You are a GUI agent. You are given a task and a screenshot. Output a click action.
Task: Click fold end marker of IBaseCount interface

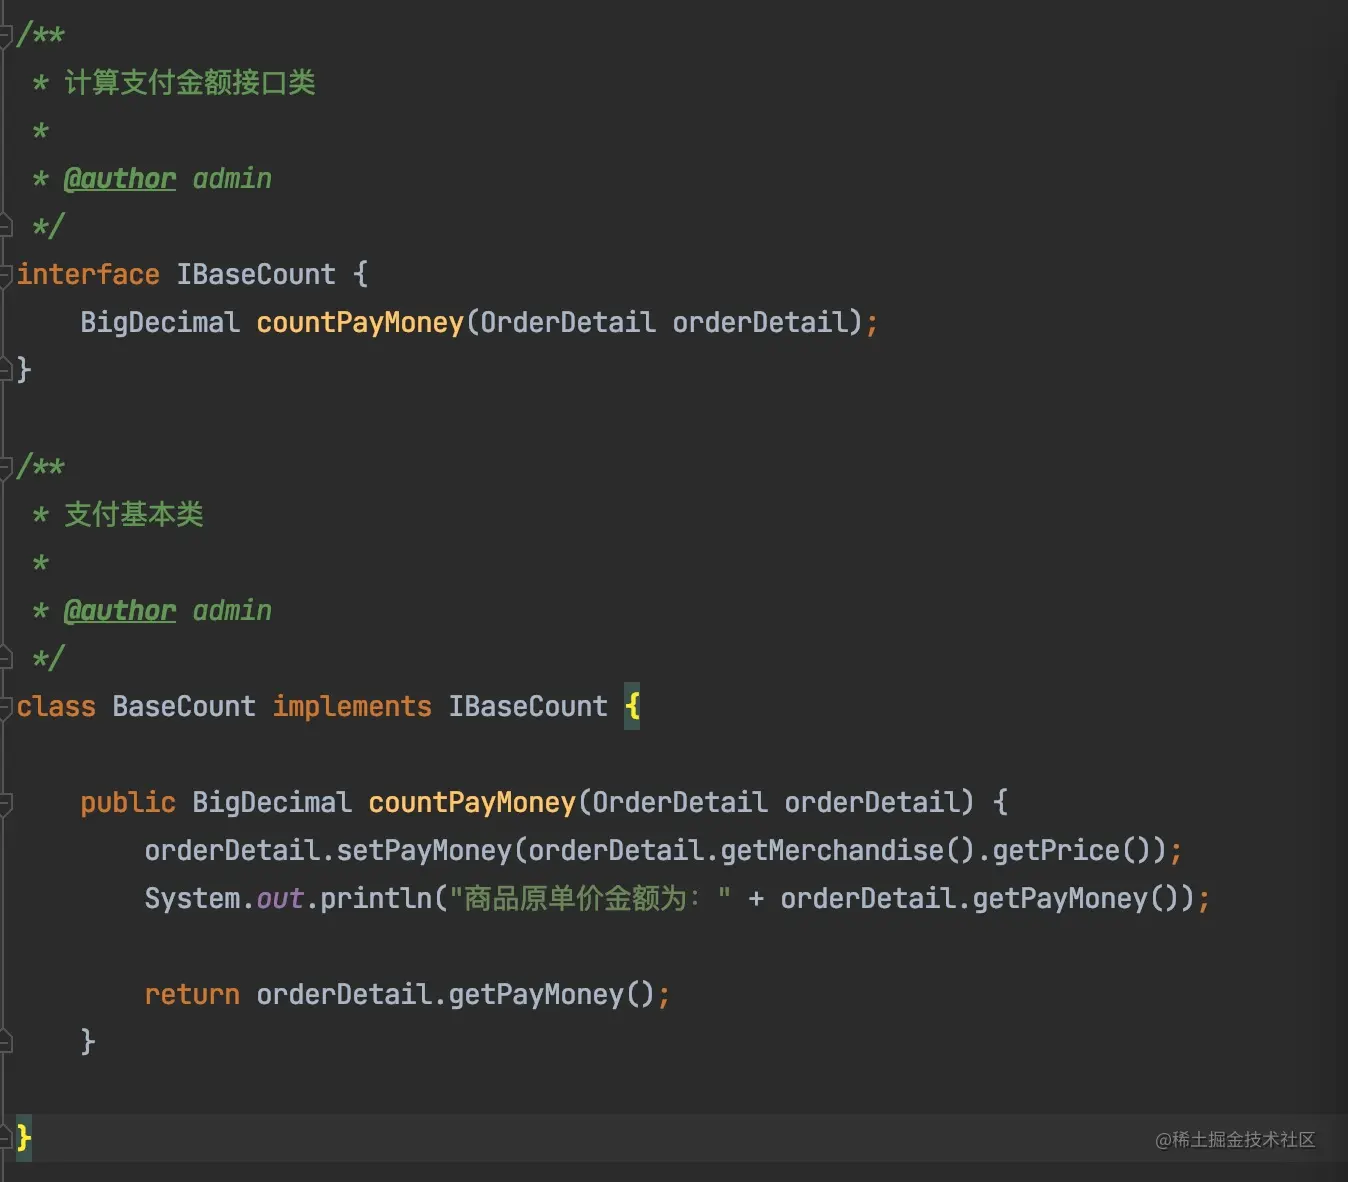coord(5,369)
